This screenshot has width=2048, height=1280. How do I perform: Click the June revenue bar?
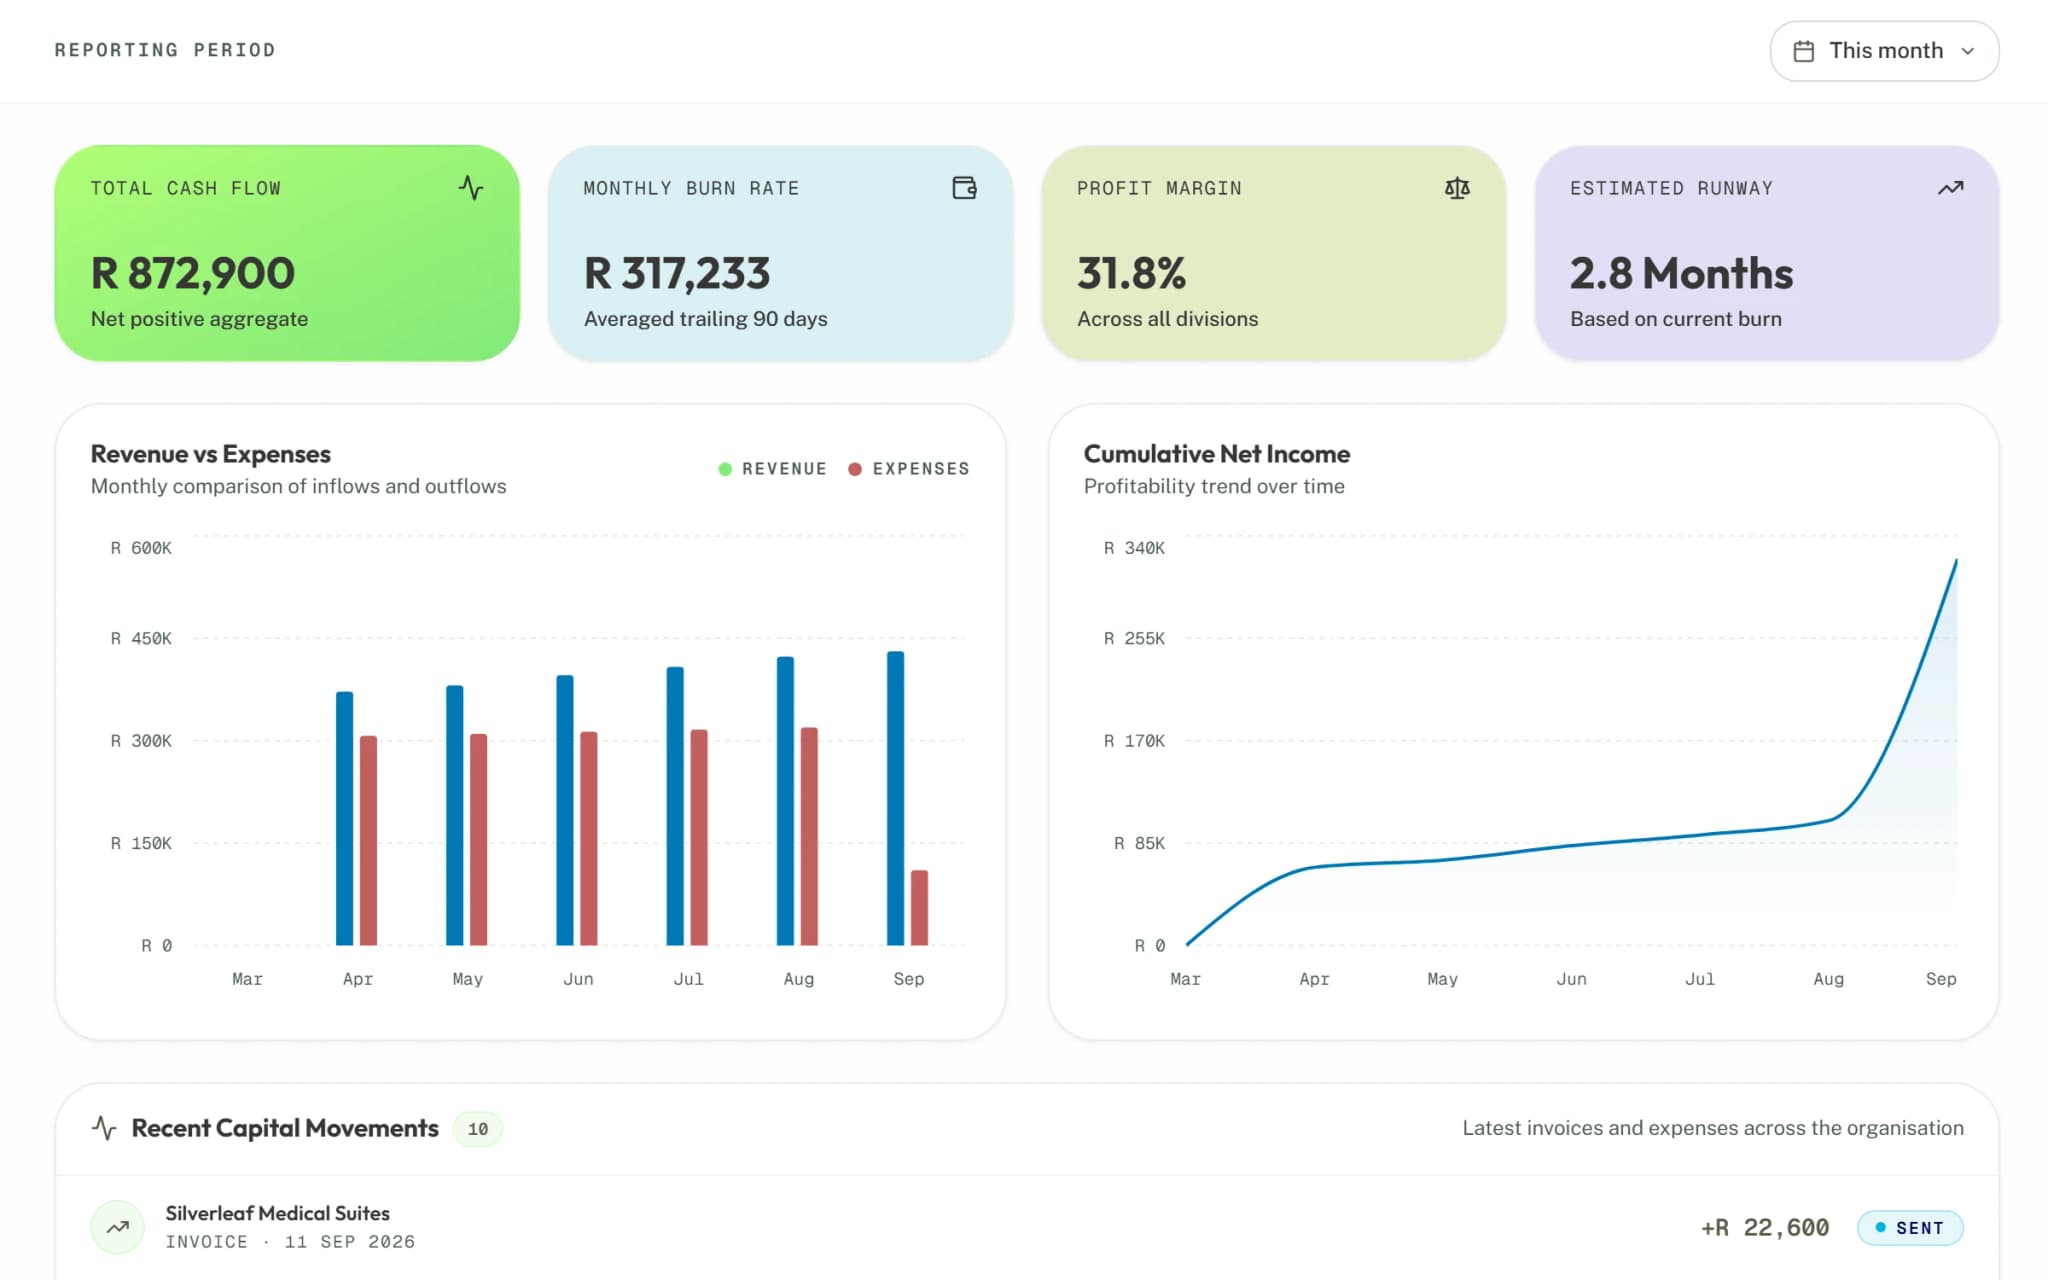point(565,810)
